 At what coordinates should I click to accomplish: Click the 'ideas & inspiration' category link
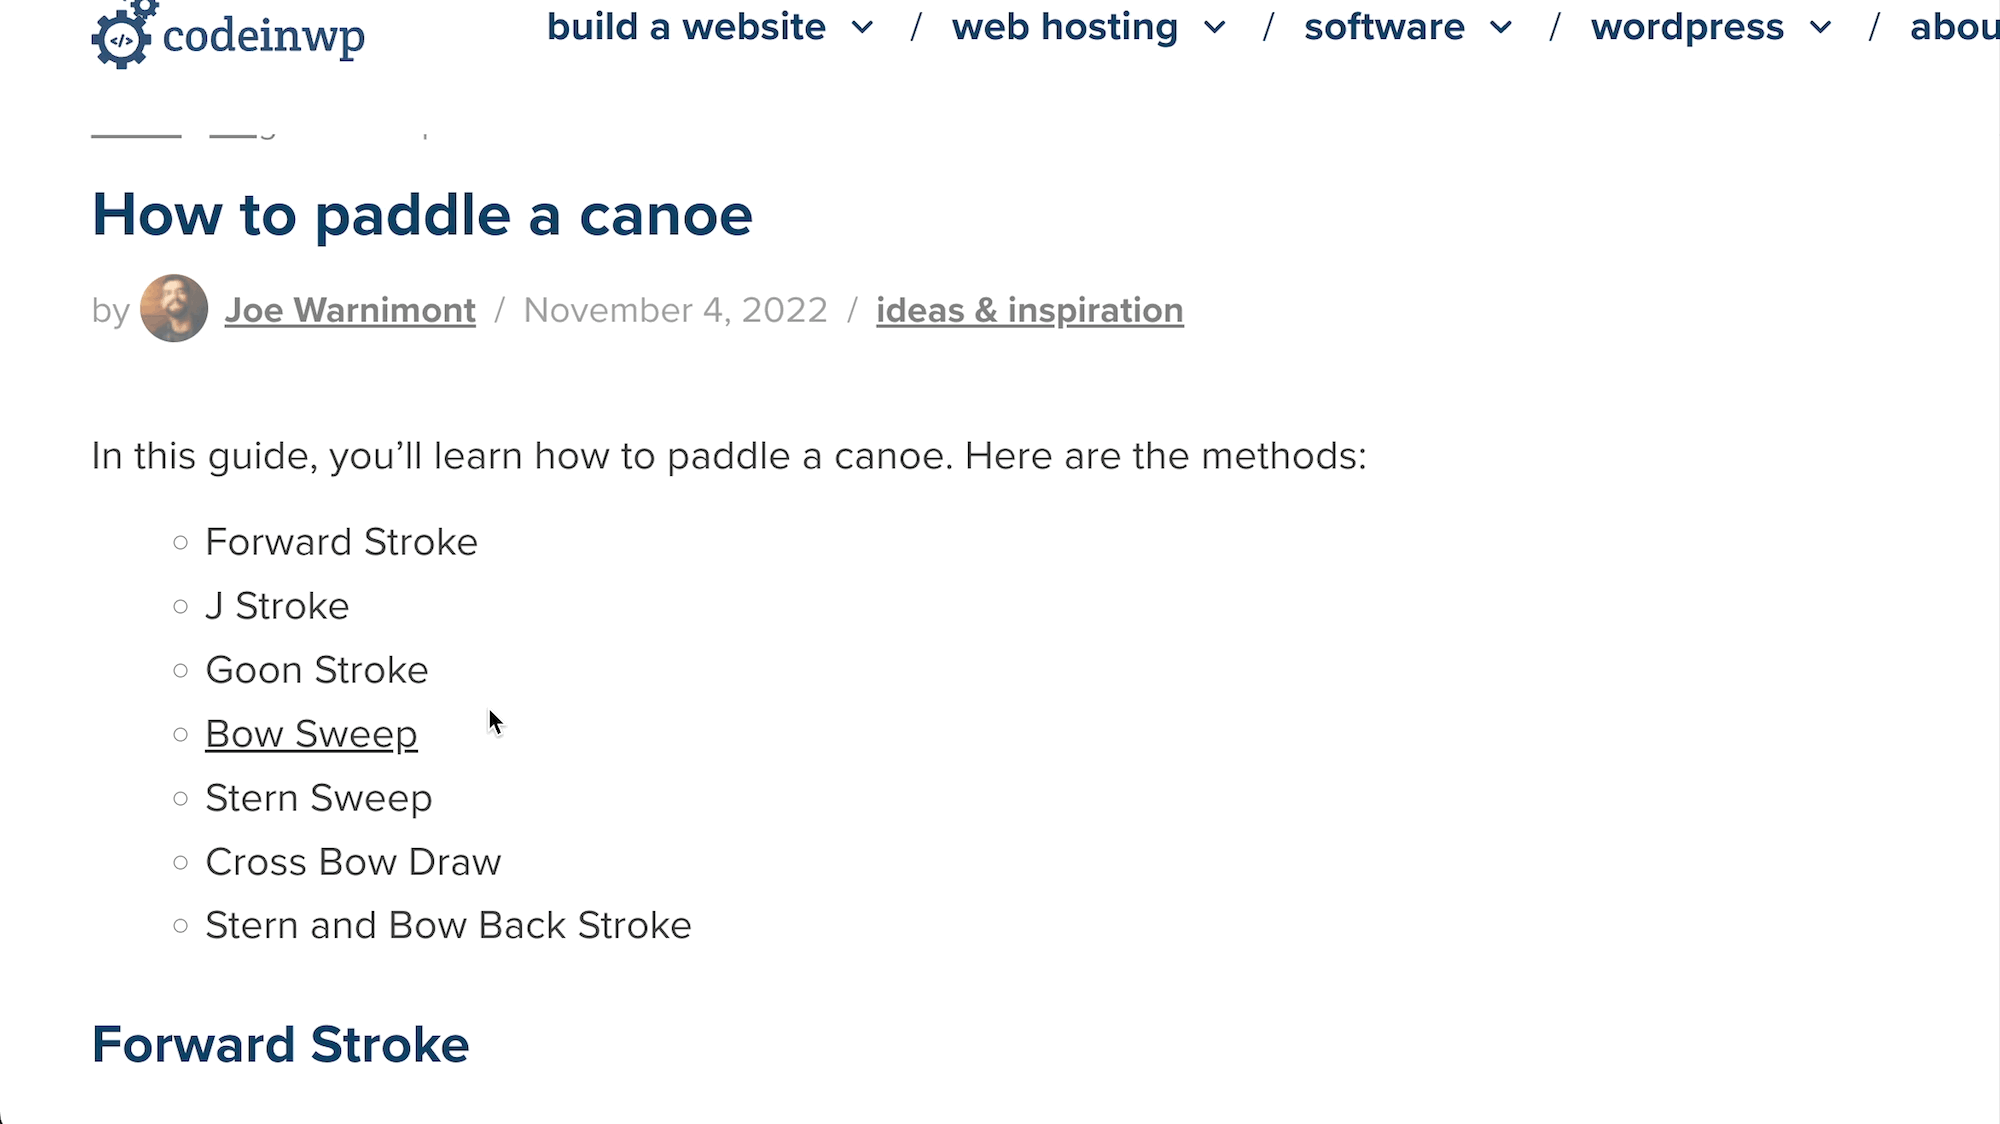pyautogui.click(x=1029, y=309)
